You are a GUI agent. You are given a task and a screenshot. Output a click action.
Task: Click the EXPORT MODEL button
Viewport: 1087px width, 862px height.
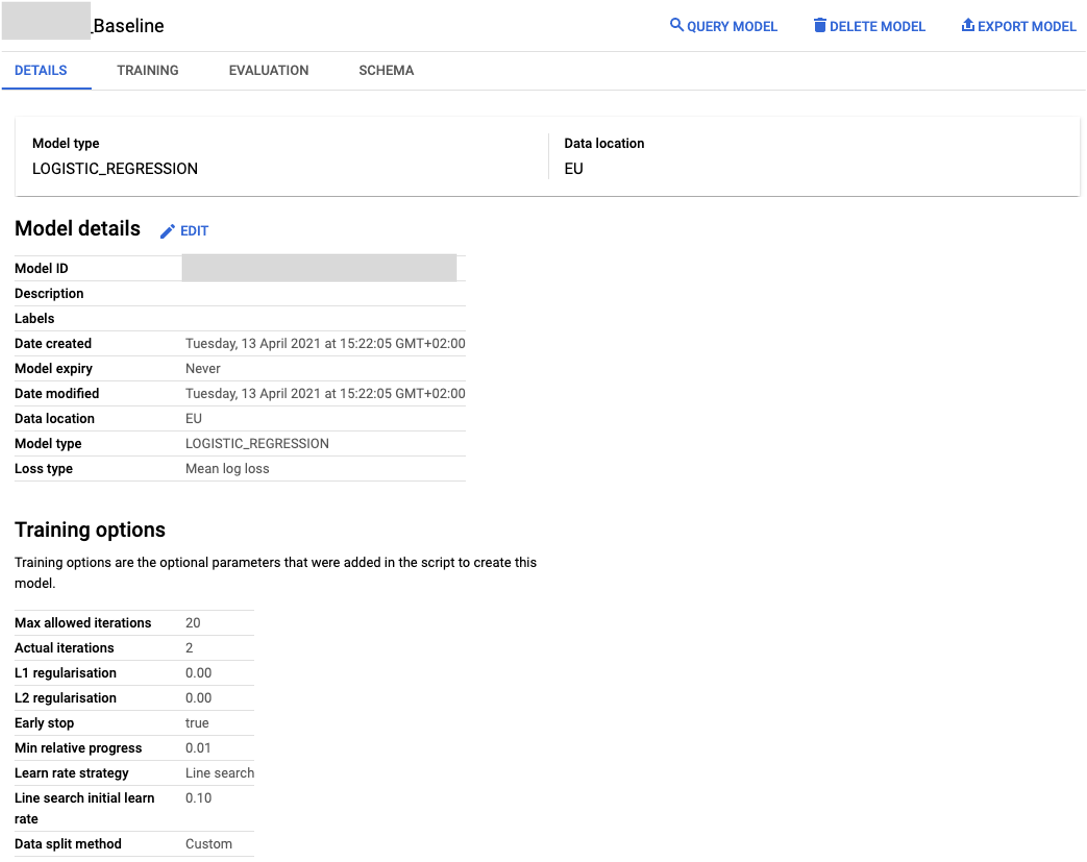[x=1026, y=25]
